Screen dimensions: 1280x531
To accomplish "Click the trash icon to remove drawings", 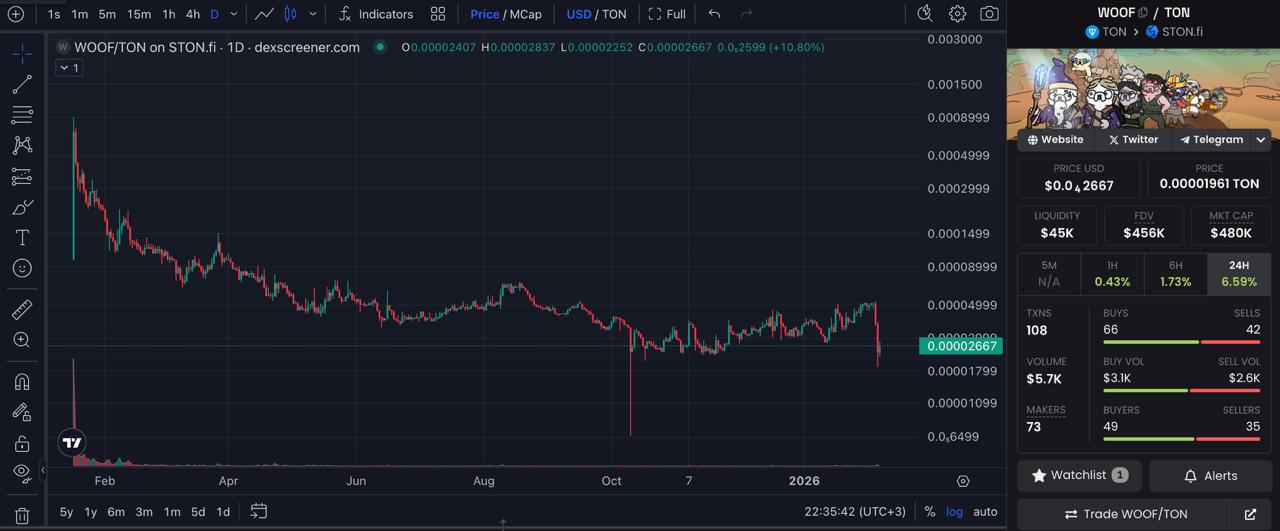I will point(22,516).
